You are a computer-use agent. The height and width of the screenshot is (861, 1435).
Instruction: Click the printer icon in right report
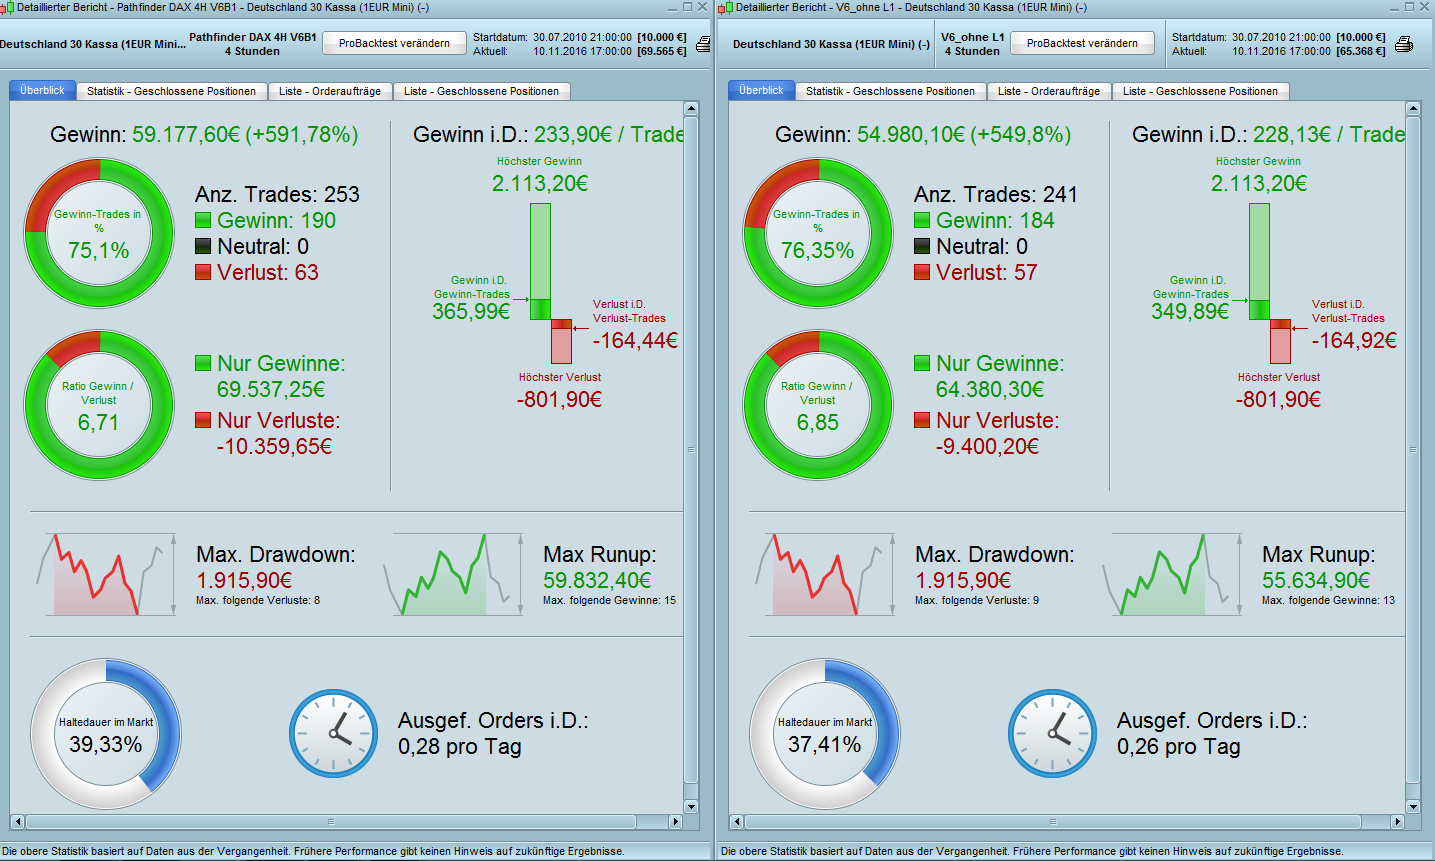coord(1404,44)
